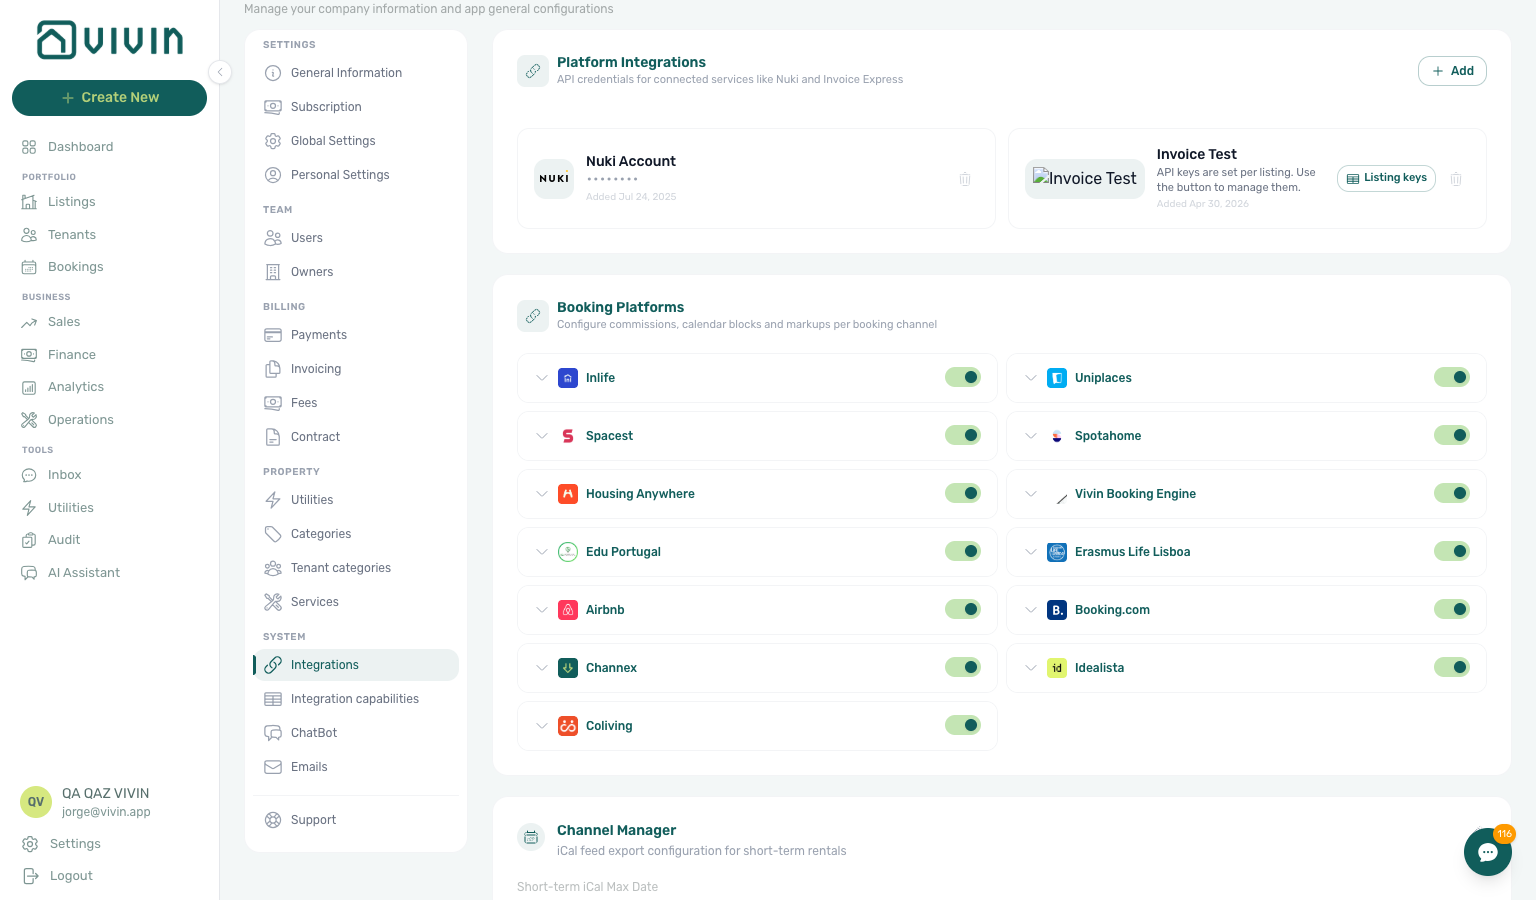Image resolution: width=1536 pixels, height=900 pixels.
Task: Click the Booking Platforms link icon
Action: click(533, 316)
